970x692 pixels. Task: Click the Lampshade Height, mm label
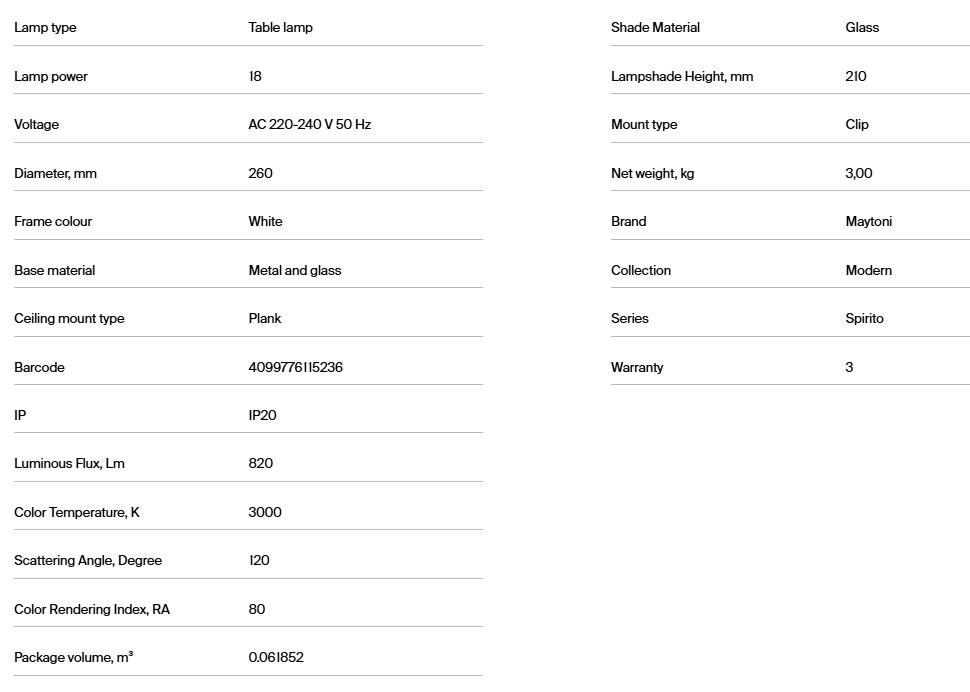(x=682, y=77)
